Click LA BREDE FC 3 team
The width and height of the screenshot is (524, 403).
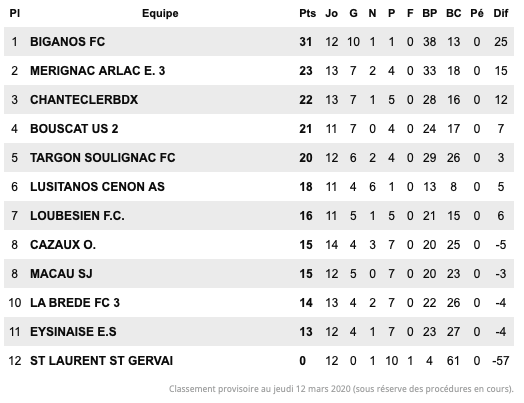point(75,303)
